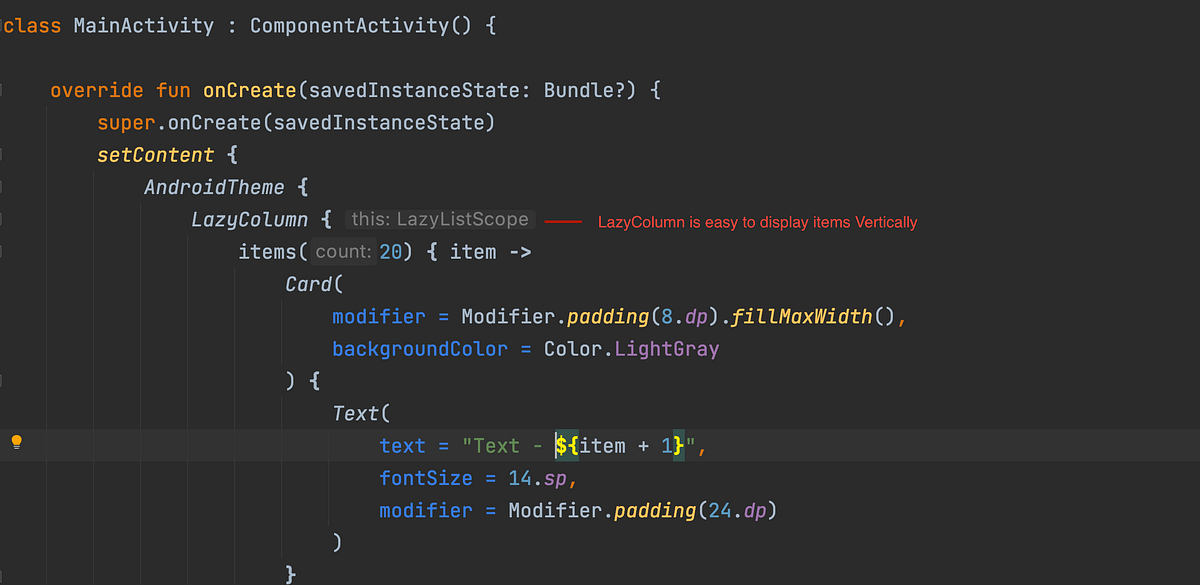Image resolution: width=1200 pixels, height=585 pixels.
Task: Click the fontSize parameter label
Action: [426, 478]
